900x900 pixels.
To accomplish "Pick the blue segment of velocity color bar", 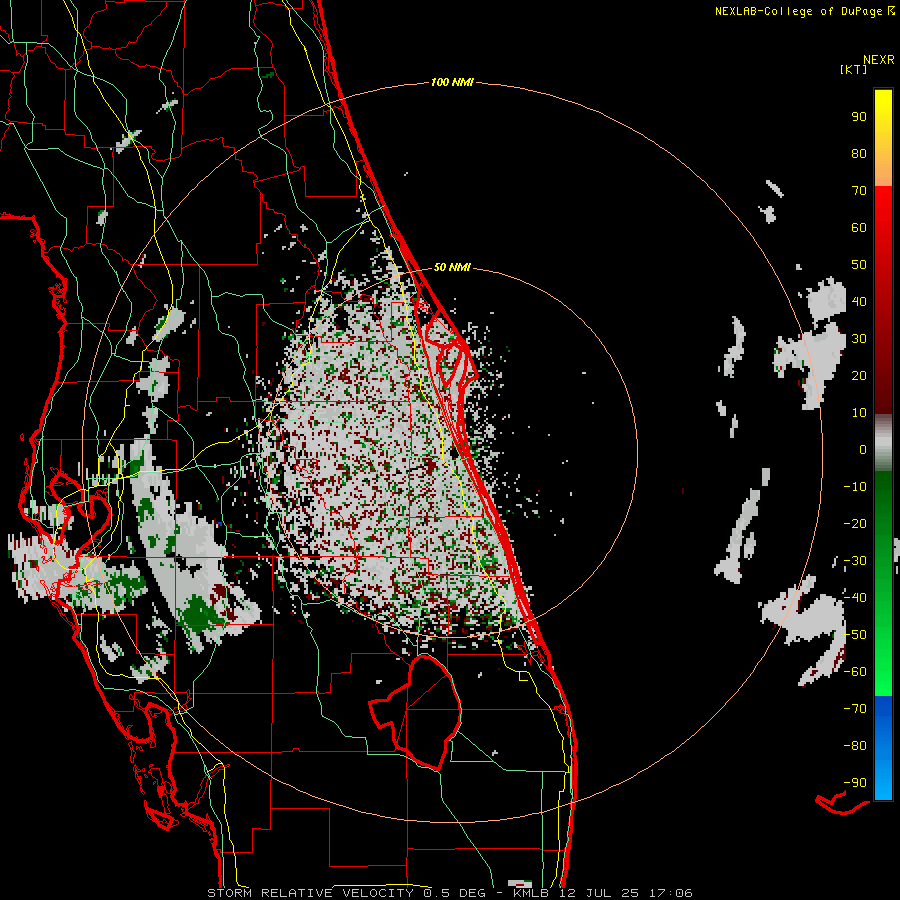I will click(x=883, y=748).
